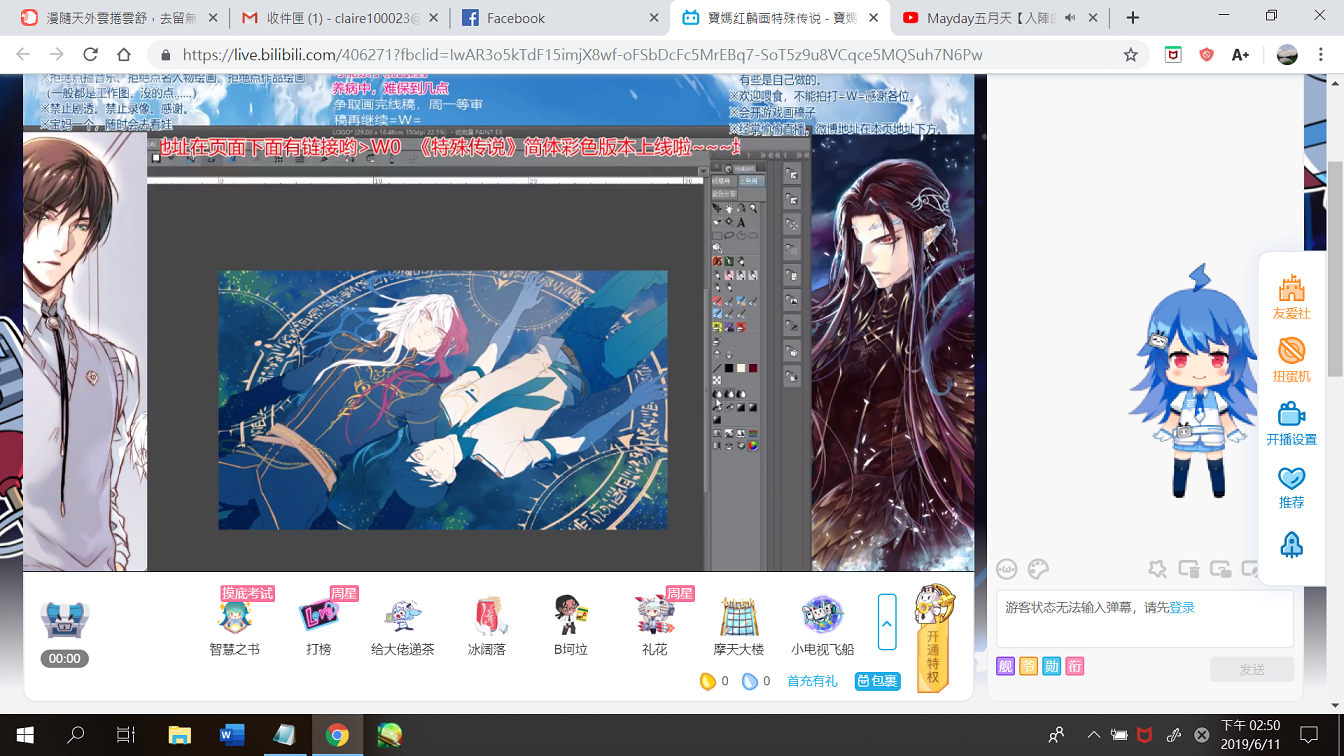Reload the current page
This screenshot has height=756, width=1344.
pos(91,55)
